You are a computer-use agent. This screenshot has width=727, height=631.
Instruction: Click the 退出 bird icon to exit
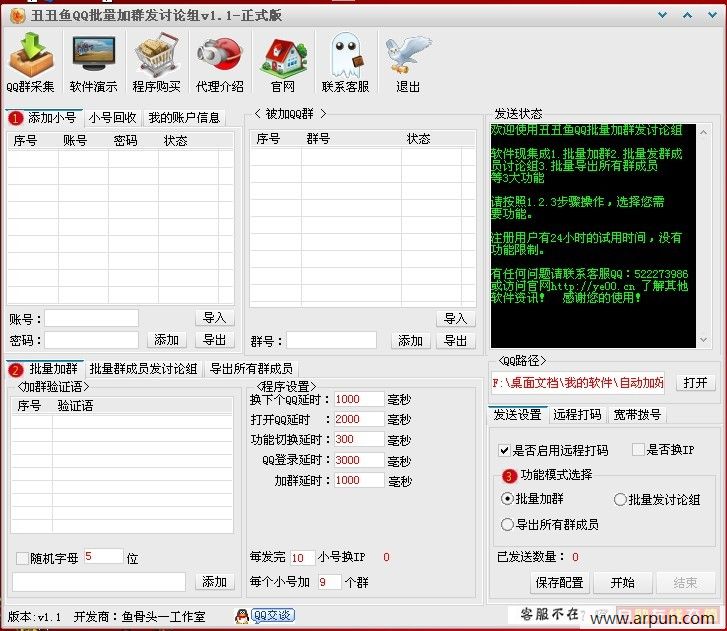pyautogui.click(x=408, y=61)
